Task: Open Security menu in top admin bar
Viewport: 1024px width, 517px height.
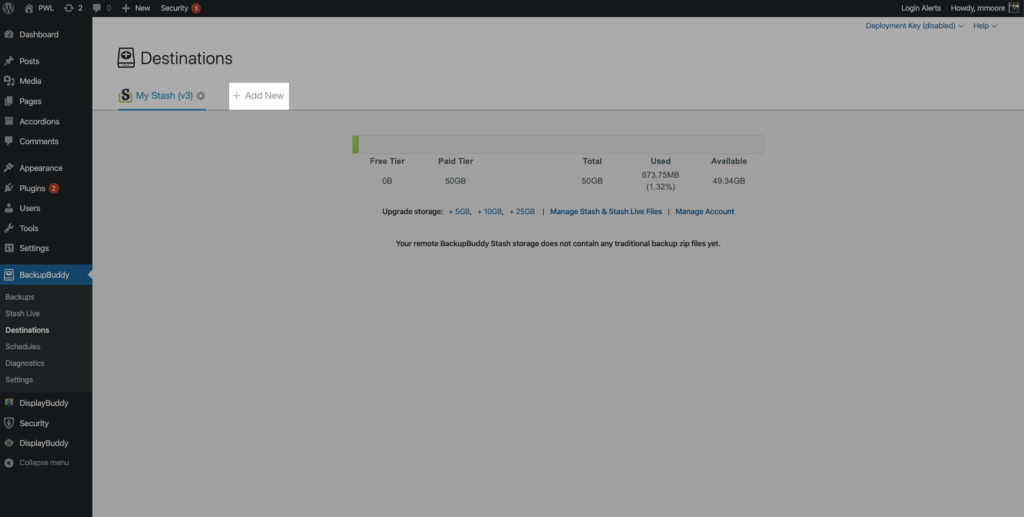Action: point(180,8)
